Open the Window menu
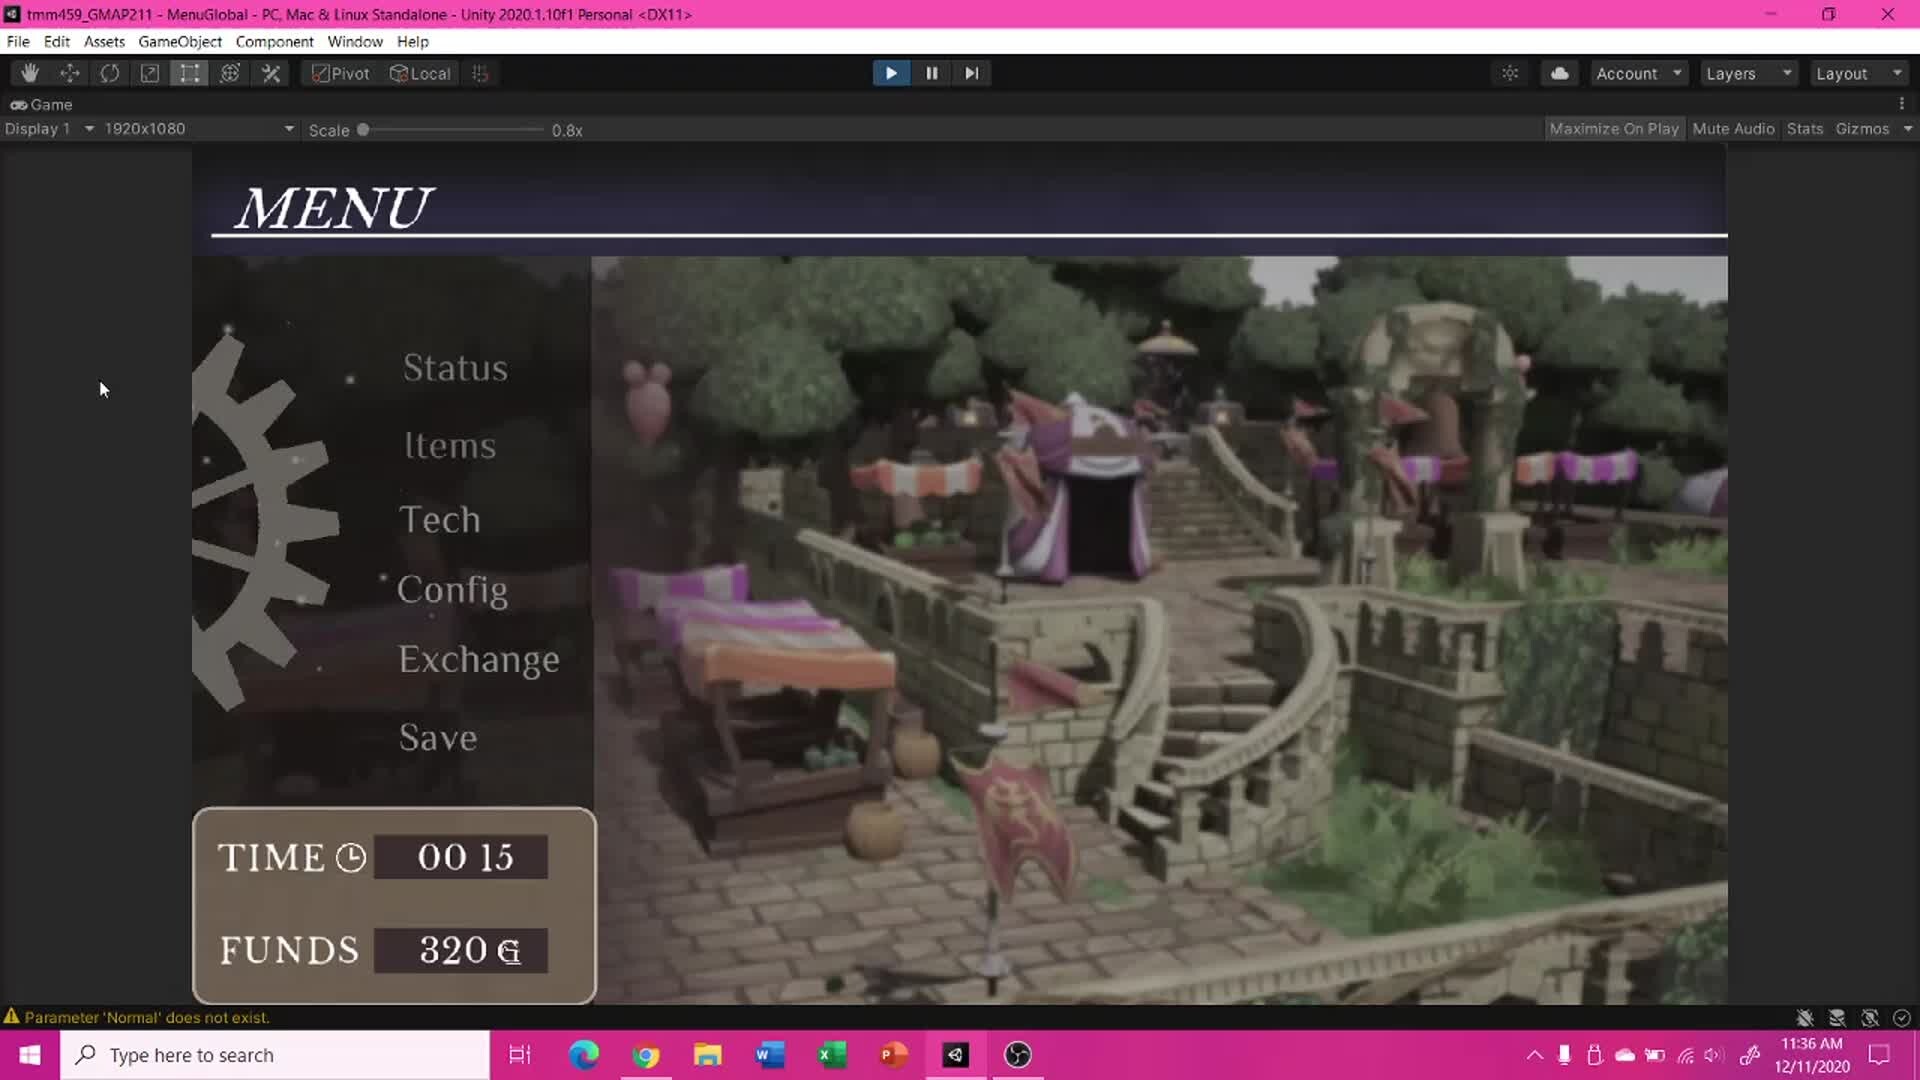 click(x=355, y=41)
